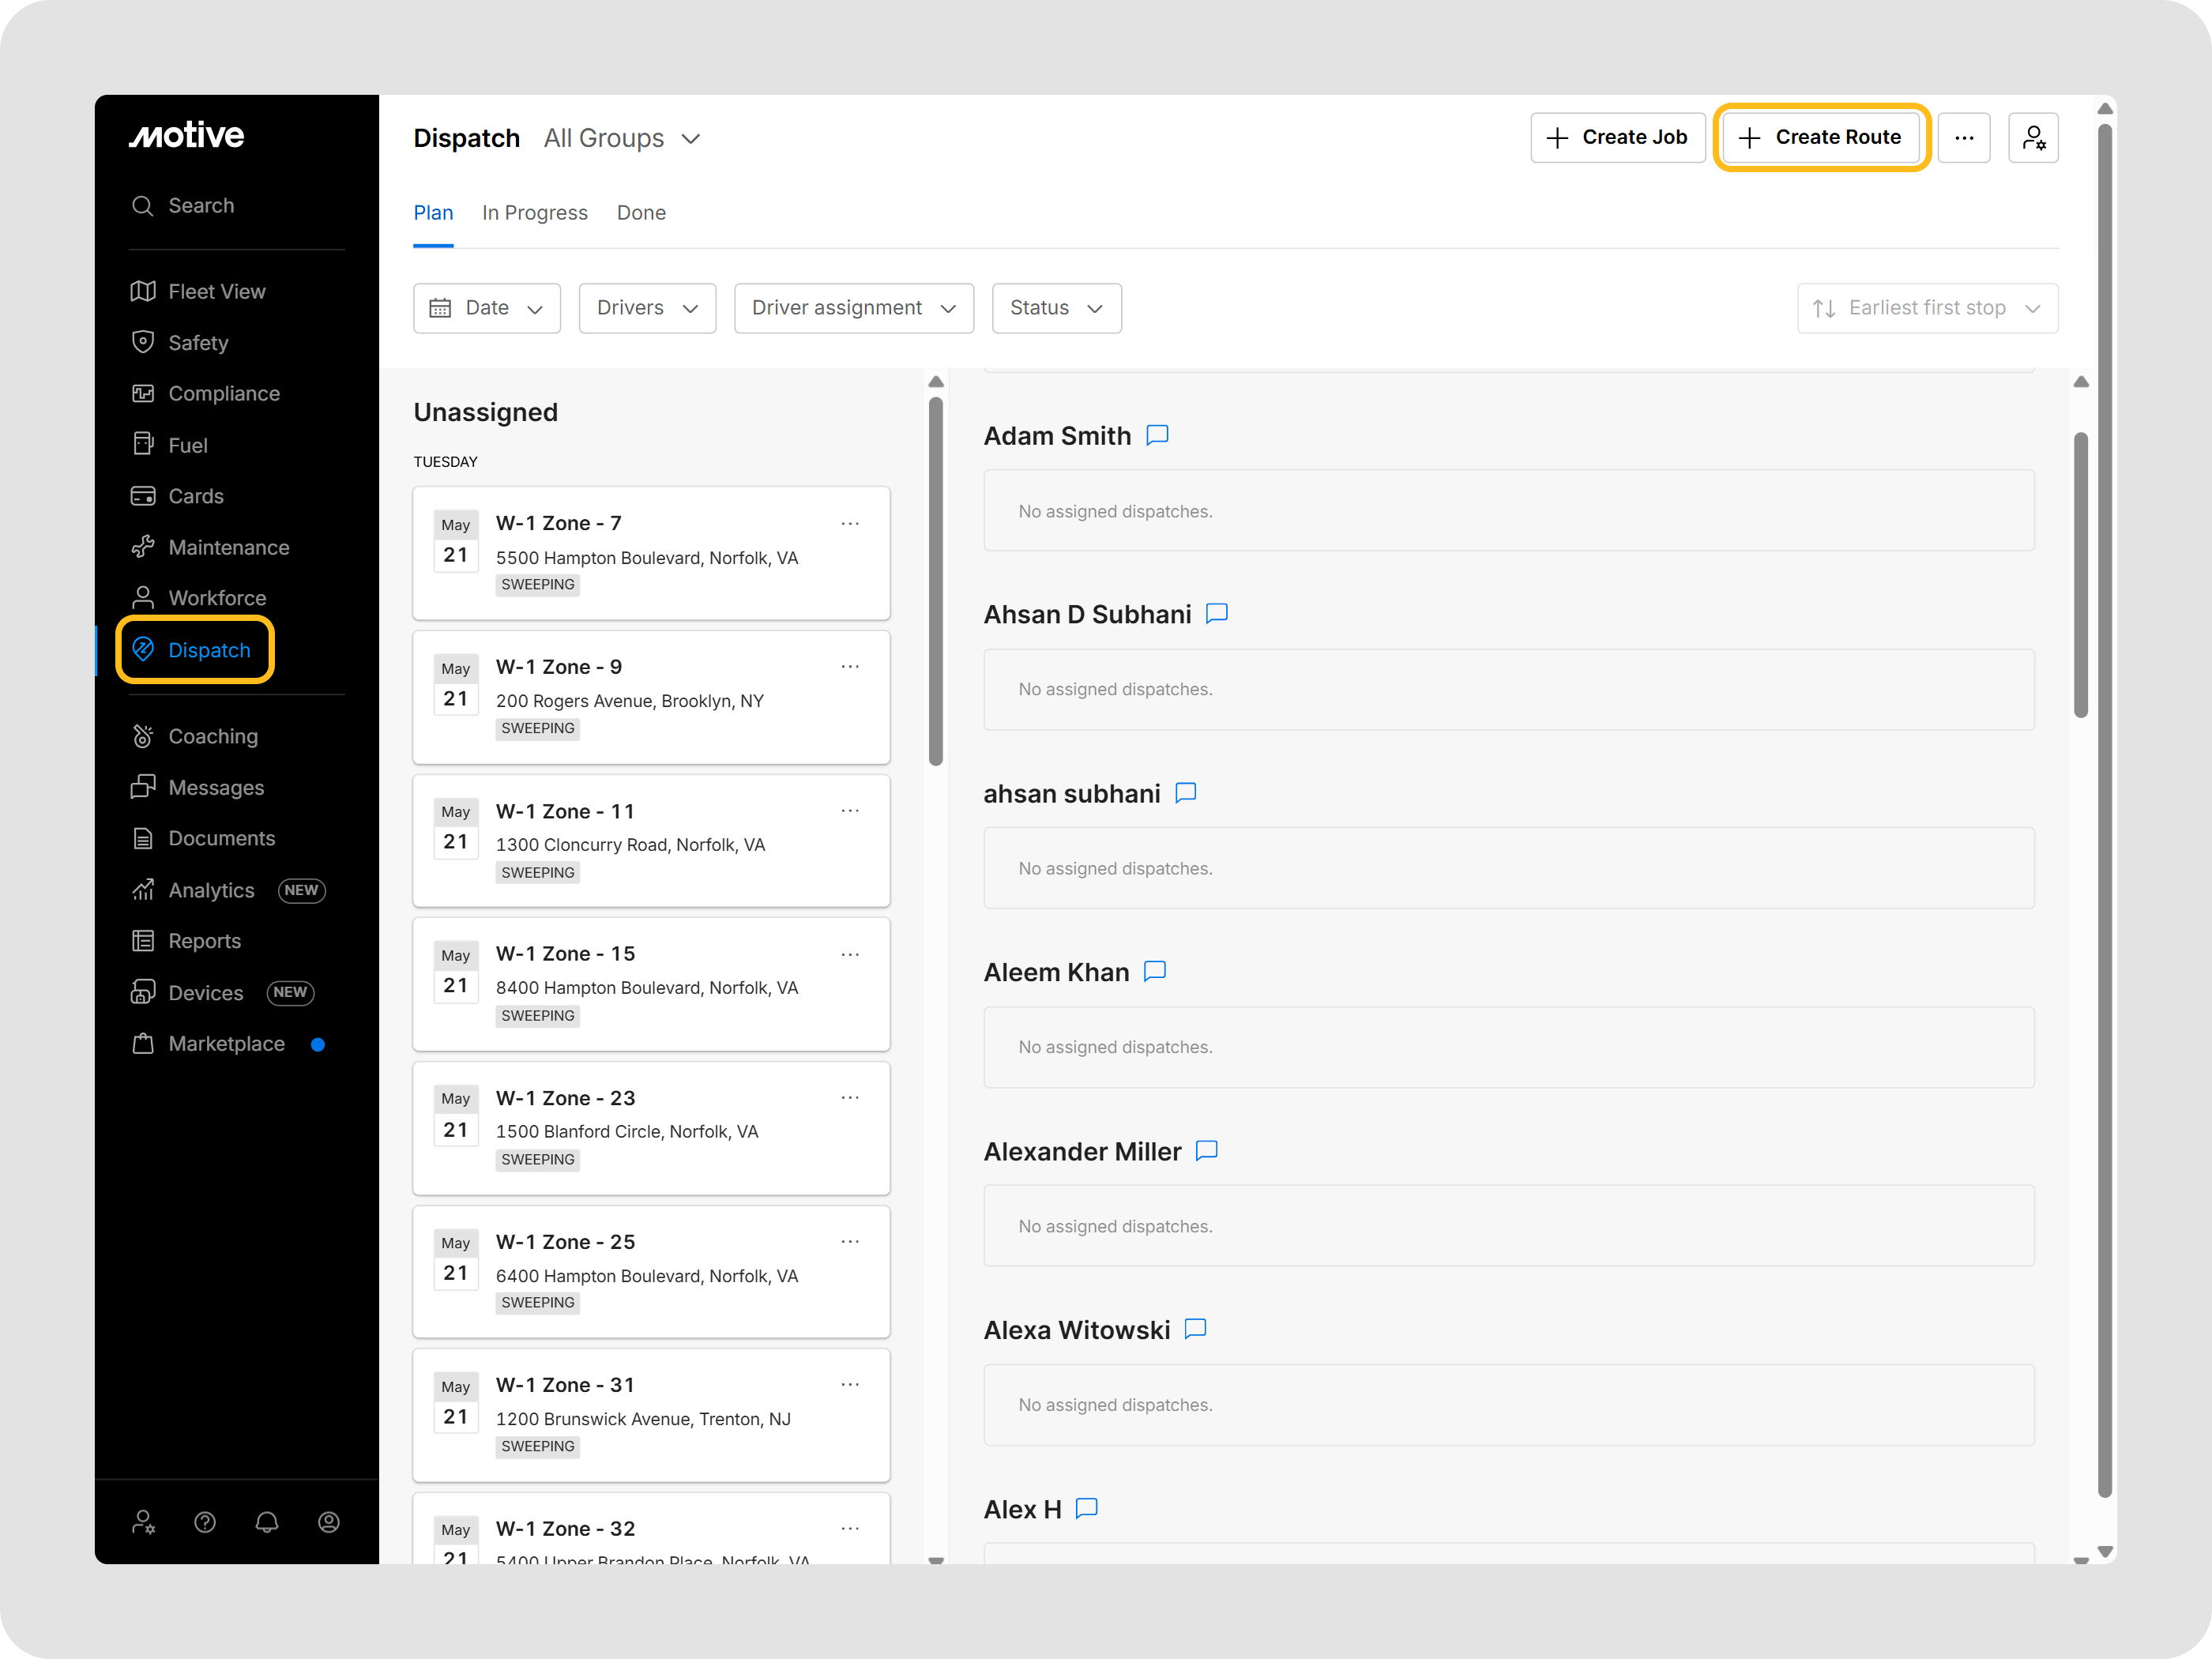Open options for W-1 Zone - 23 job
This screenshot has width=2212, height=1659.
point(850,1098)
